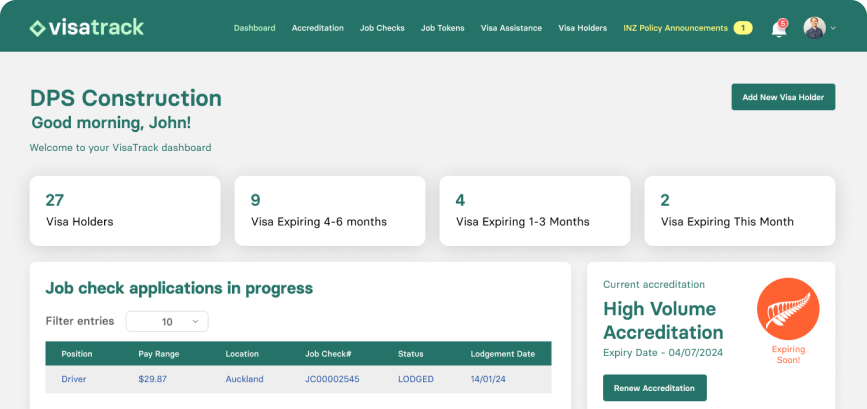The height and width of the screenshot is (409, 867).
Task: Click the $29.87 pay range cell
Action: (153, 379)
